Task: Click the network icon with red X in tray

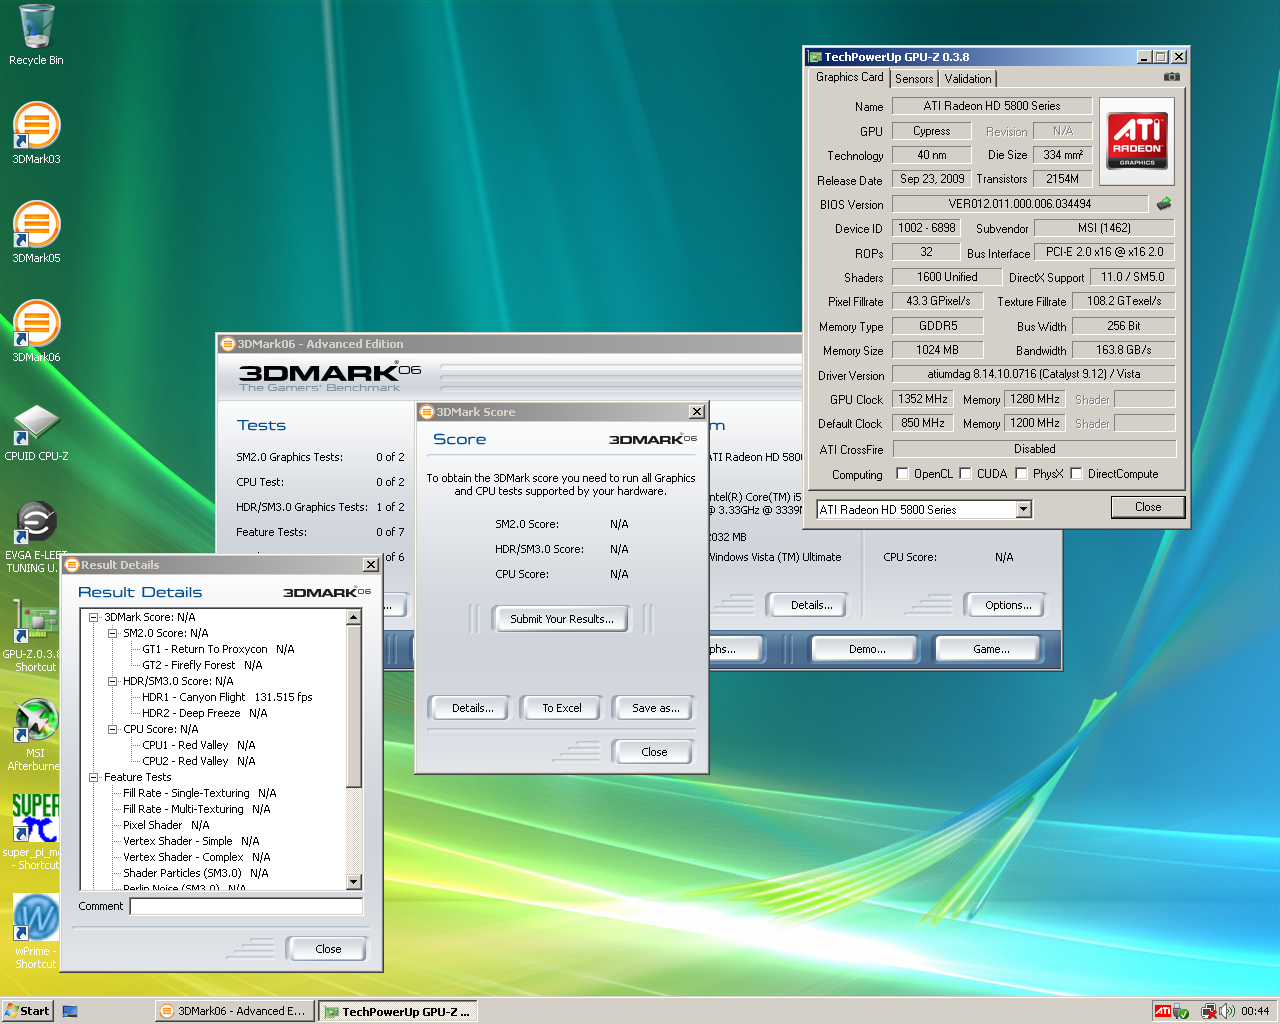Action: click(x=1209, y=1011)
